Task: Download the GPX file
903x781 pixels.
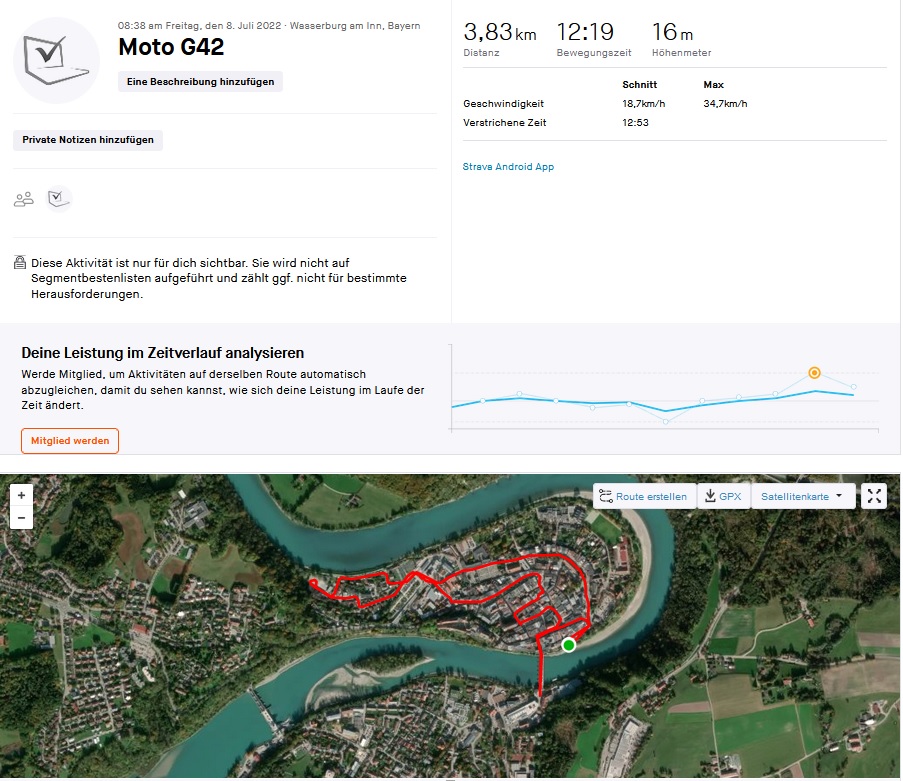Action: pos(723,496)
